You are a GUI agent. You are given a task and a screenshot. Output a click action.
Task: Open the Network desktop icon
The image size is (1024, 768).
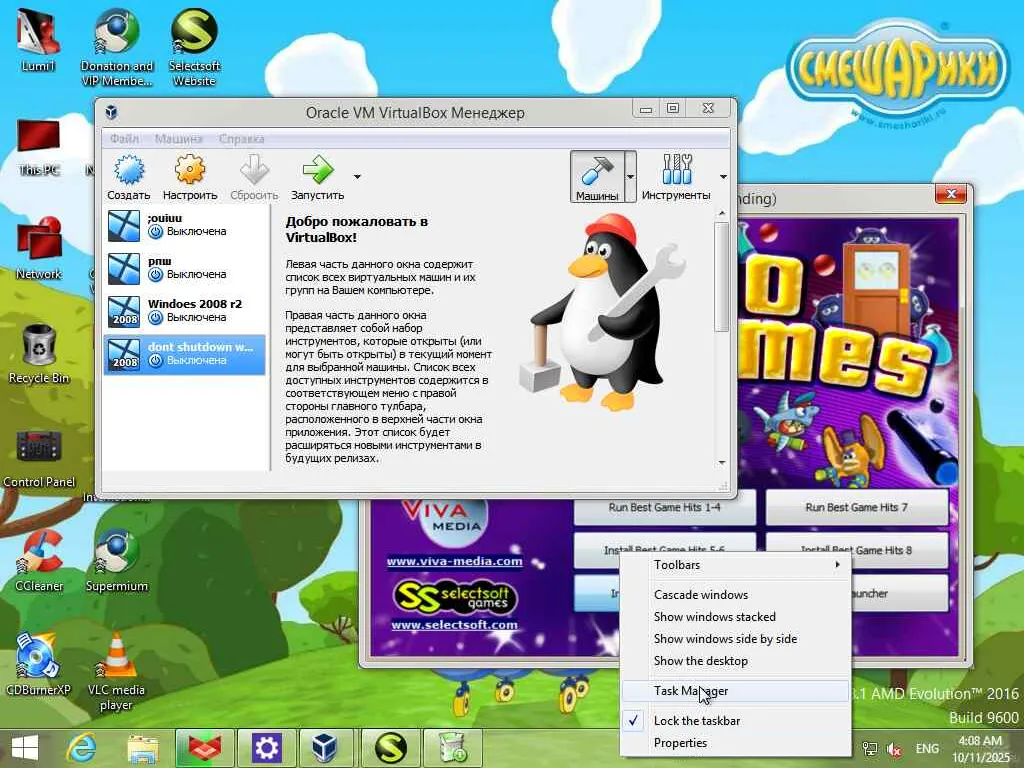point(39,249)
